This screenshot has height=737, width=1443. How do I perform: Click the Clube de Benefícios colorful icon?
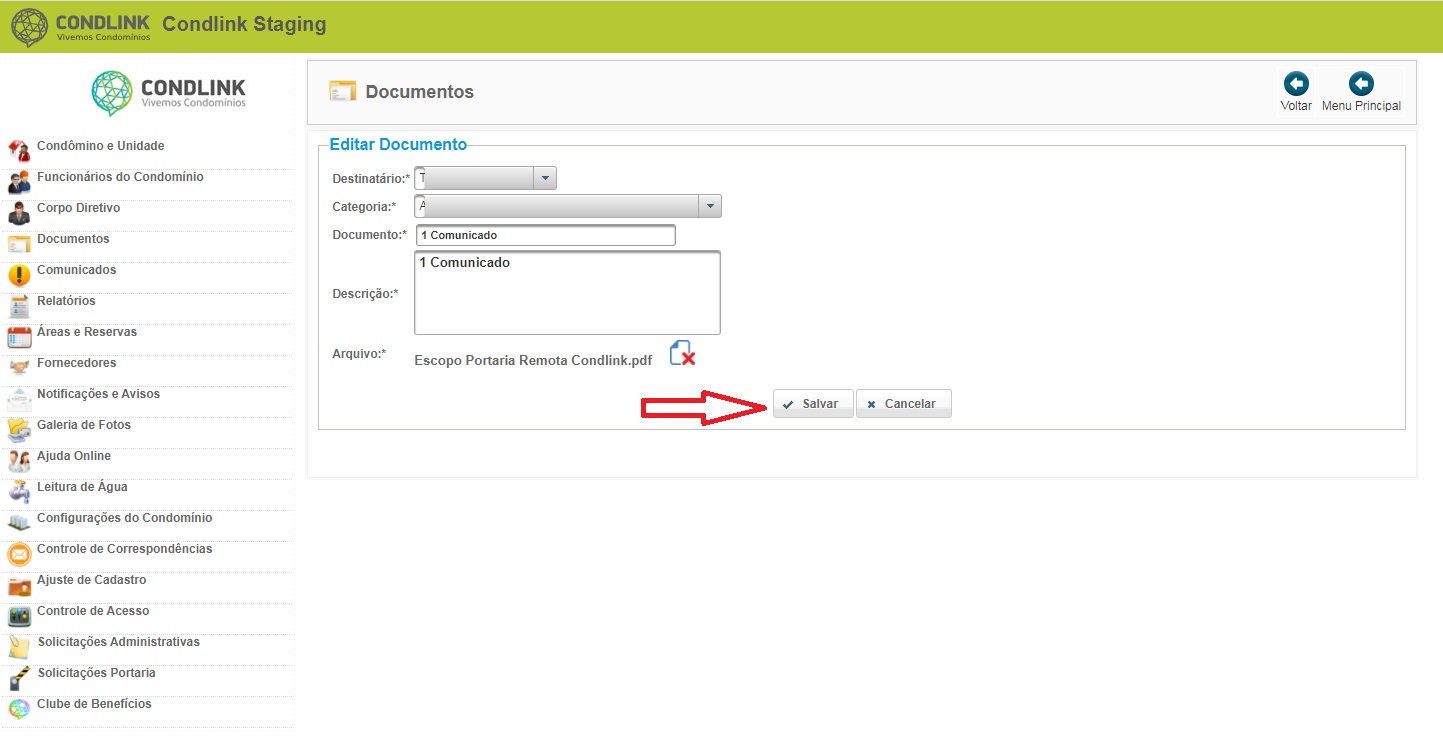pyautogui.click(x=19, y=709)
